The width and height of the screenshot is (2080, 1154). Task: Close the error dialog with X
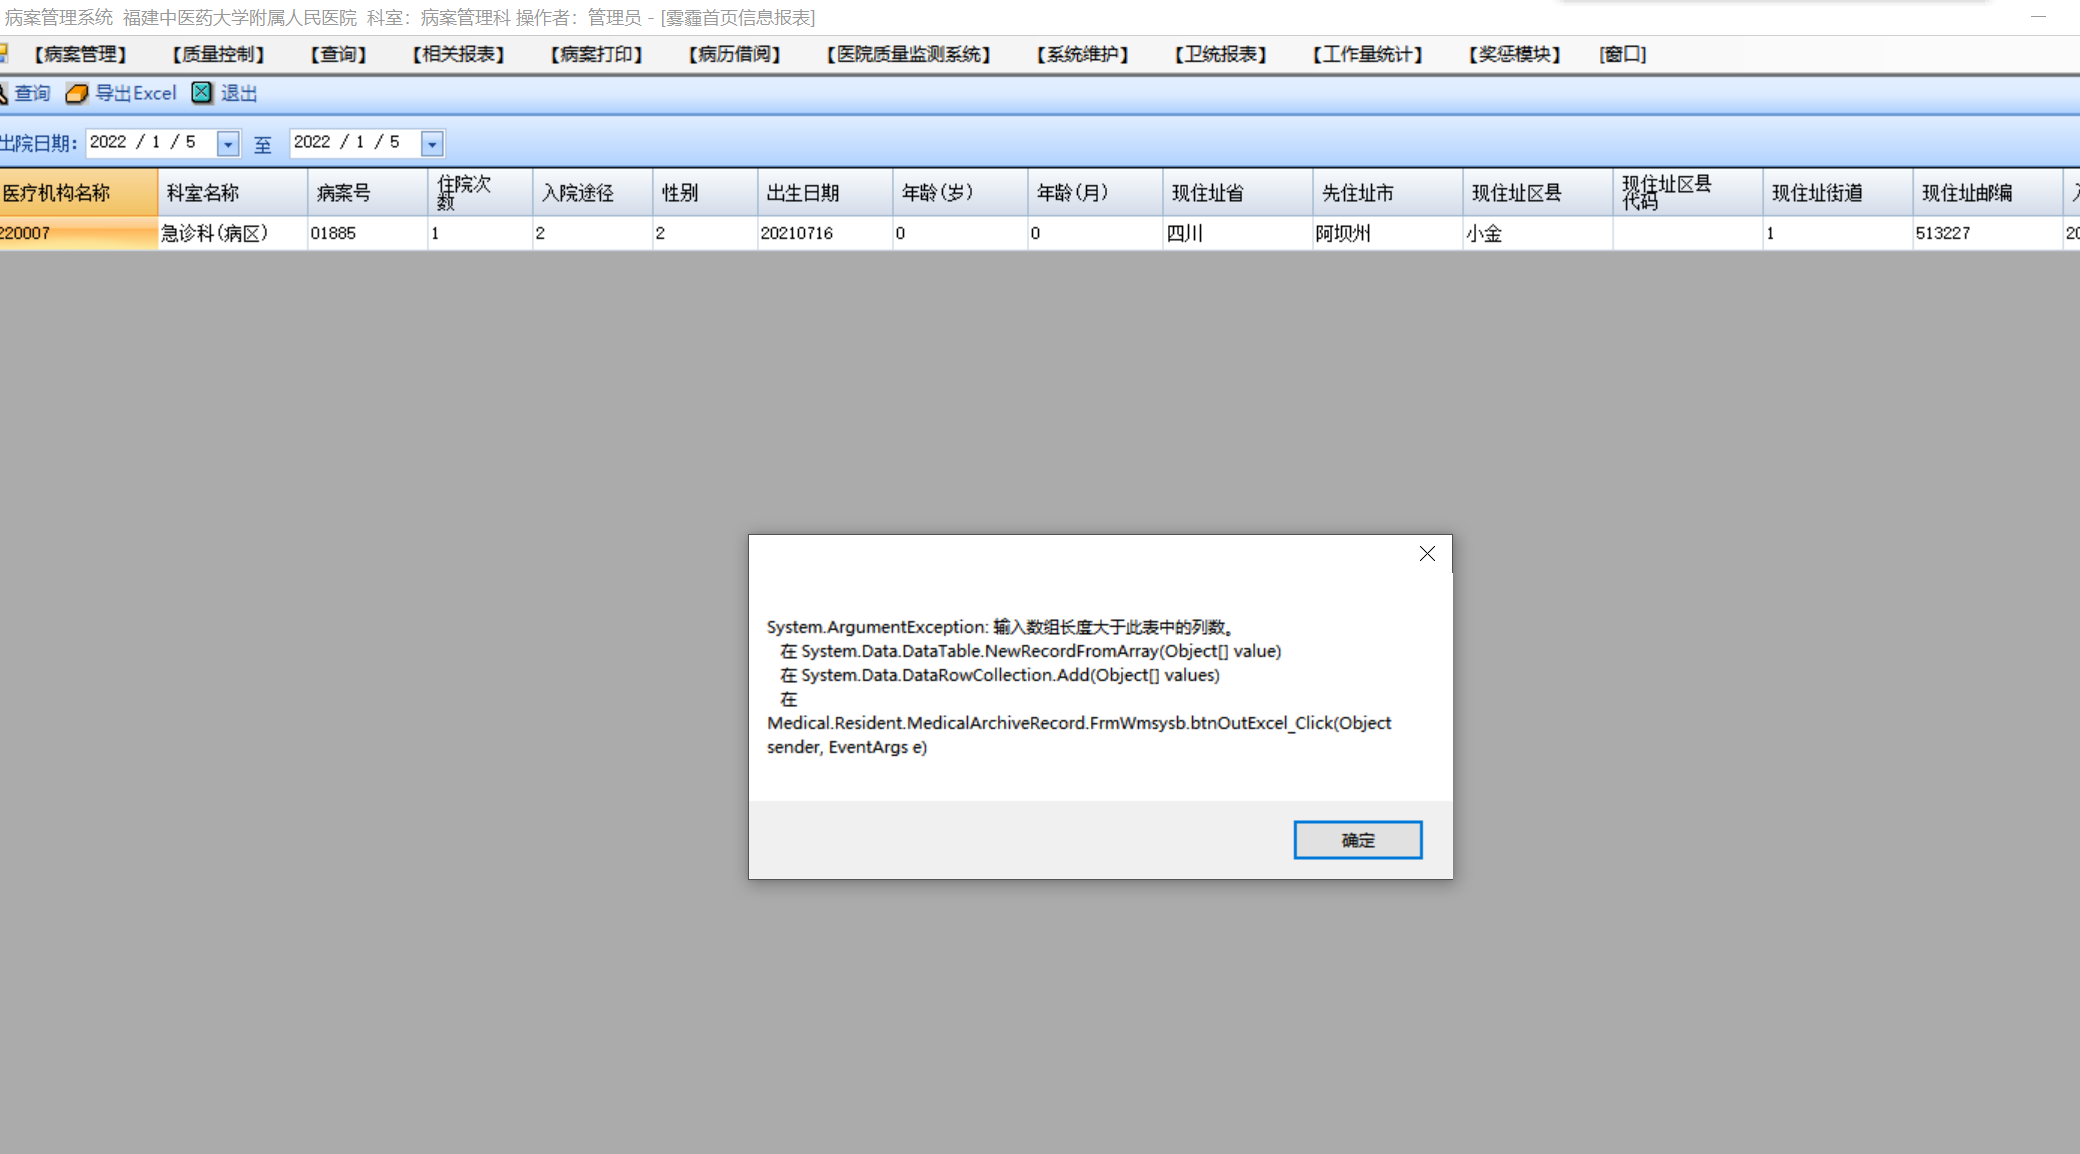click(x=1427, y=554)
